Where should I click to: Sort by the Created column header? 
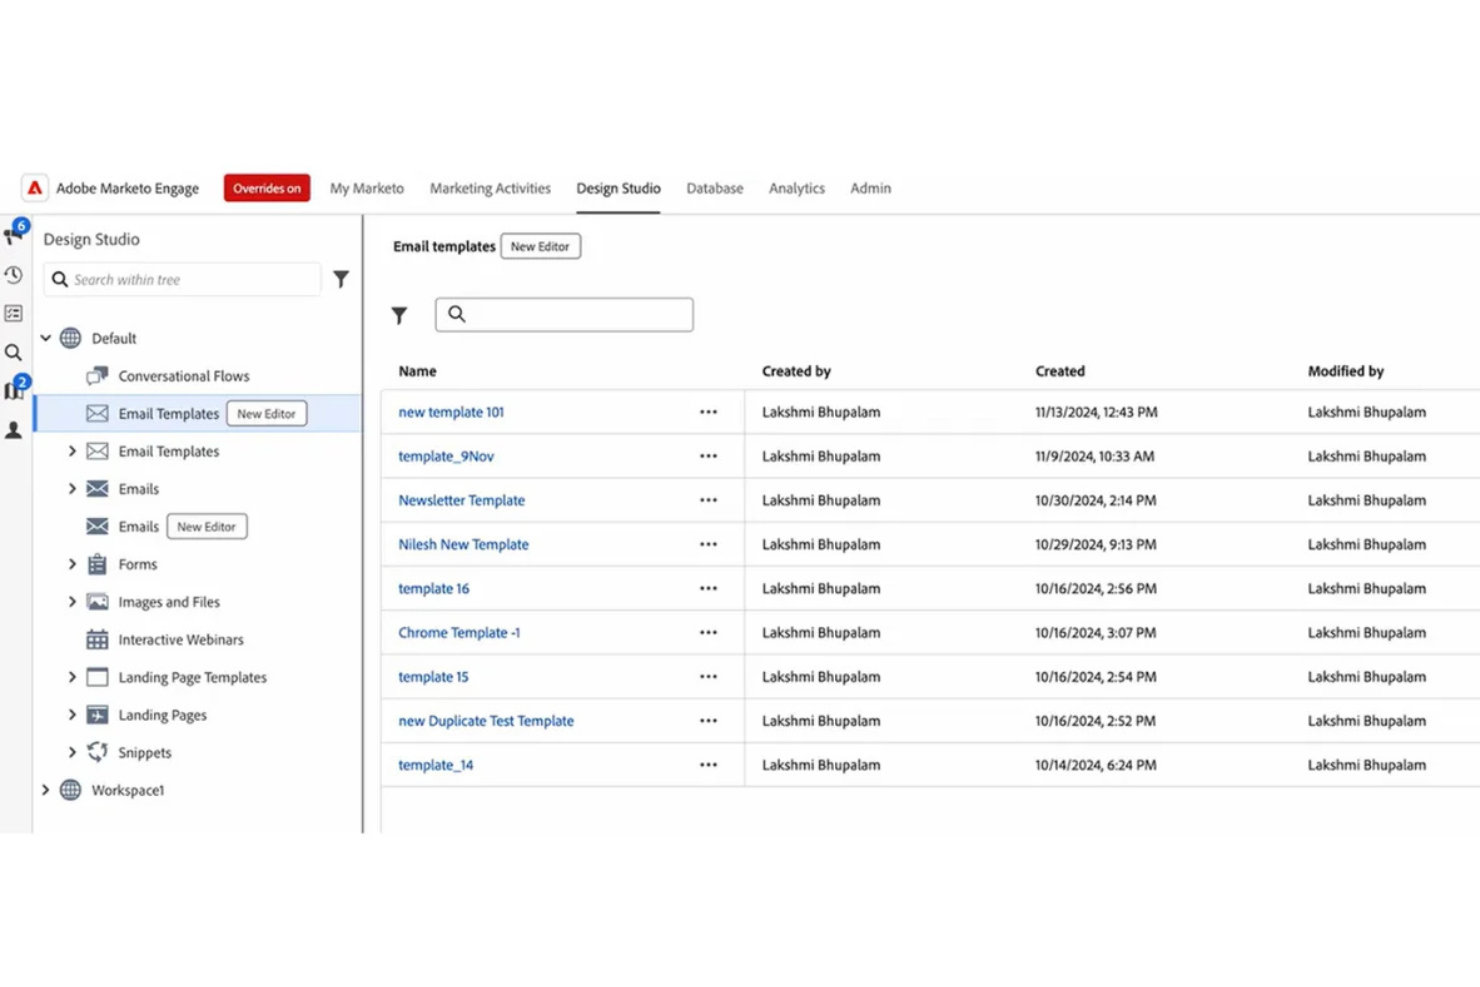coord(1060,371)
